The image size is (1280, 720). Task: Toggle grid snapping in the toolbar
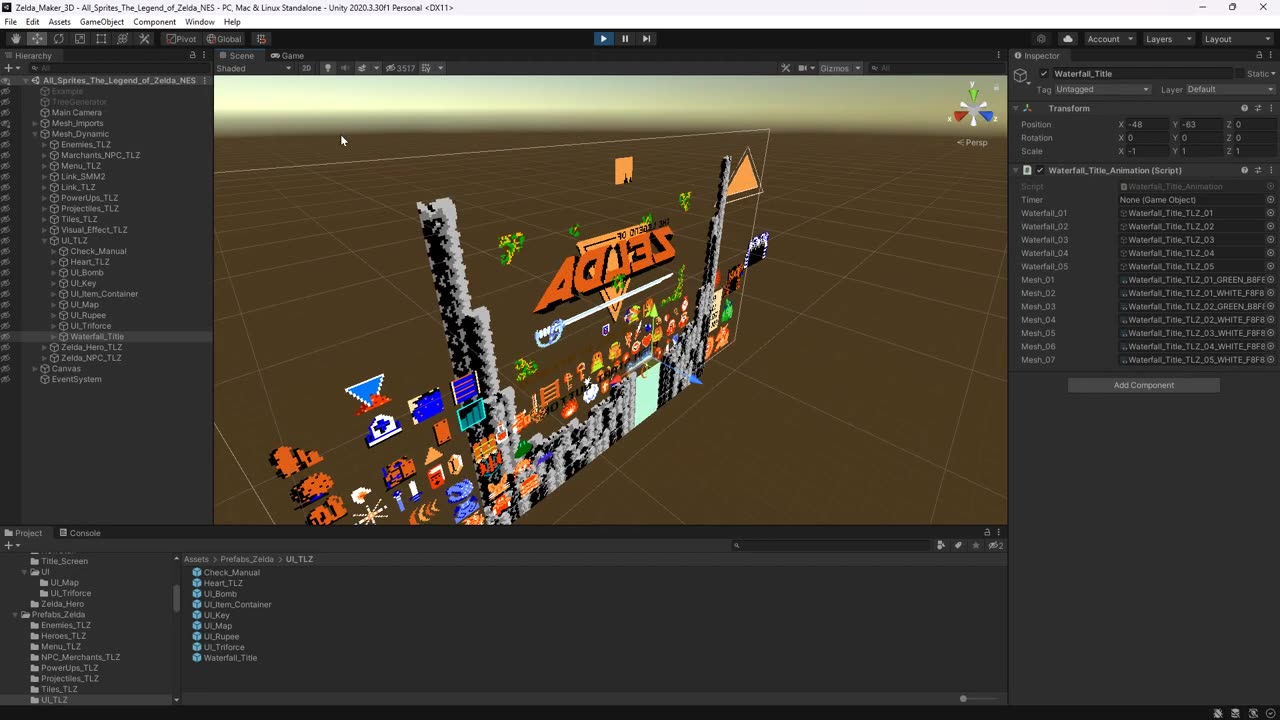click(261, 39)
